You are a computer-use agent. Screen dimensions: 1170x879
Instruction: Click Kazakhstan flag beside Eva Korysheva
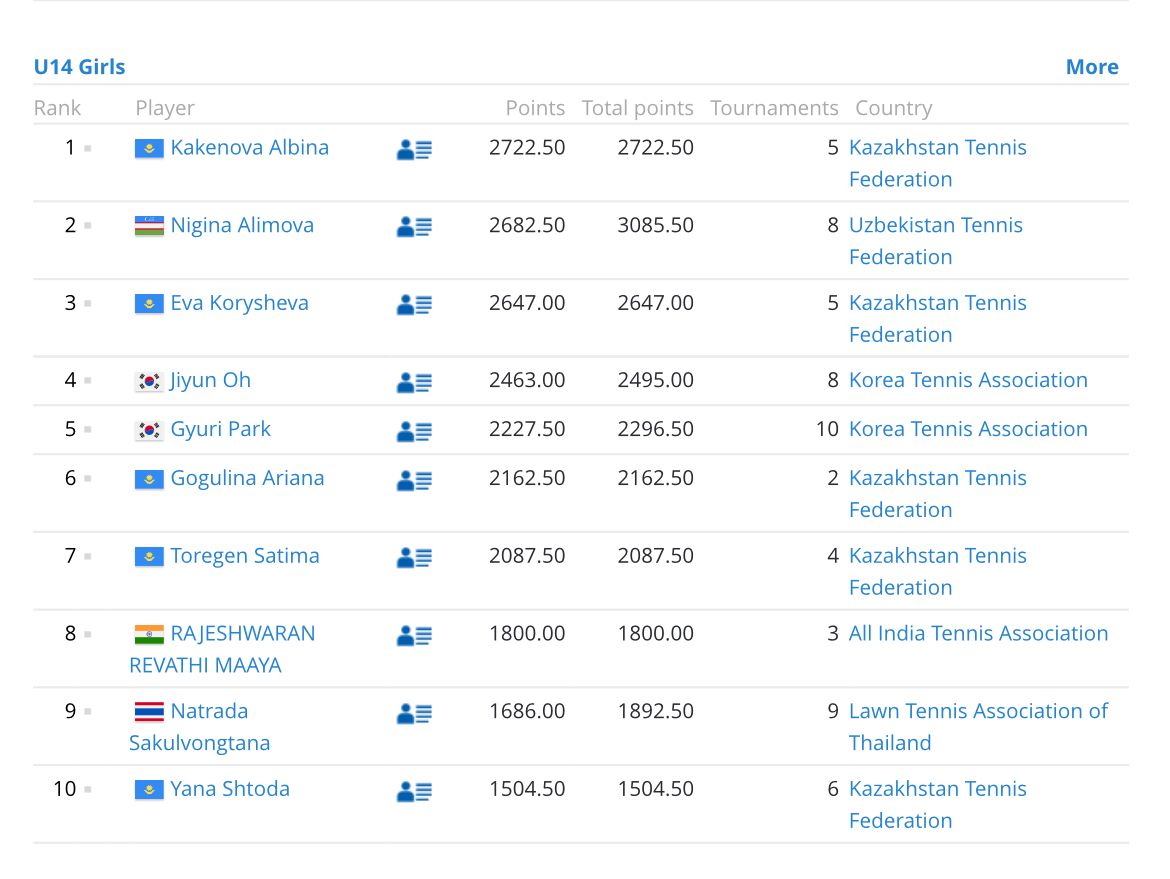coord(149,304)
